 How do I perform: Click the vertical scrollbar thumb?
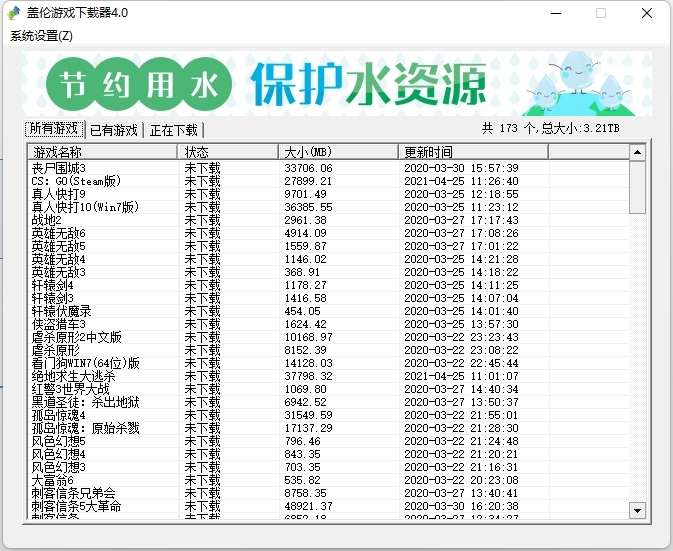coord(637,187)
